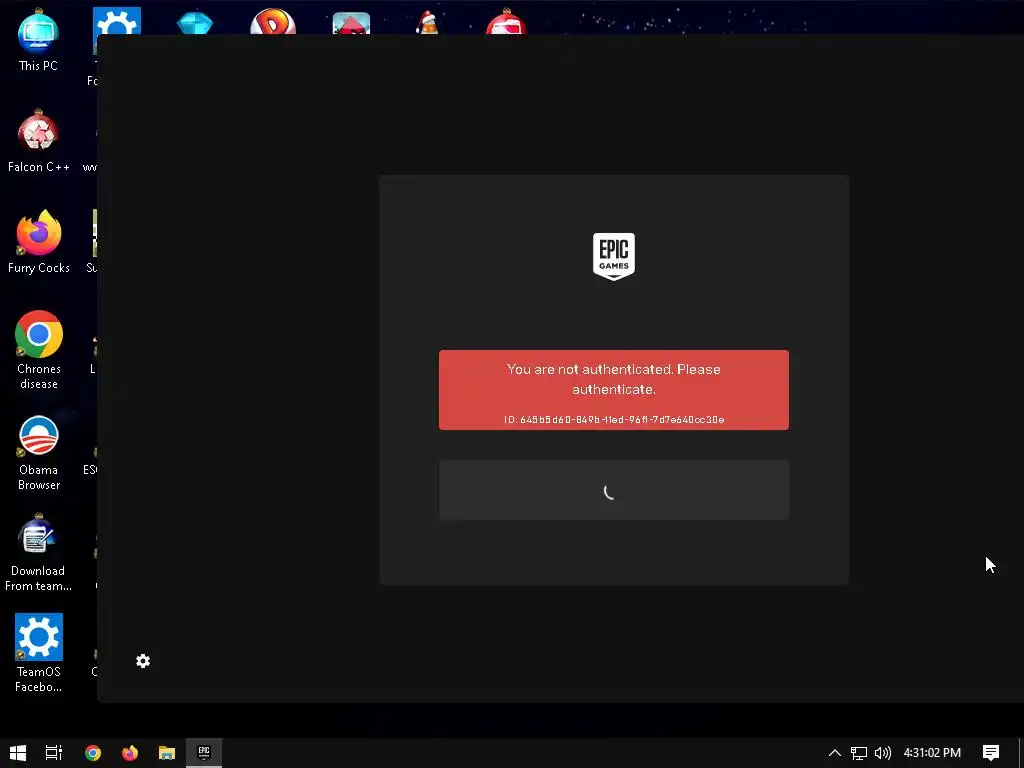Open the Epic Games launcher settings gear

pyautogui.click(x=143, y=661)
